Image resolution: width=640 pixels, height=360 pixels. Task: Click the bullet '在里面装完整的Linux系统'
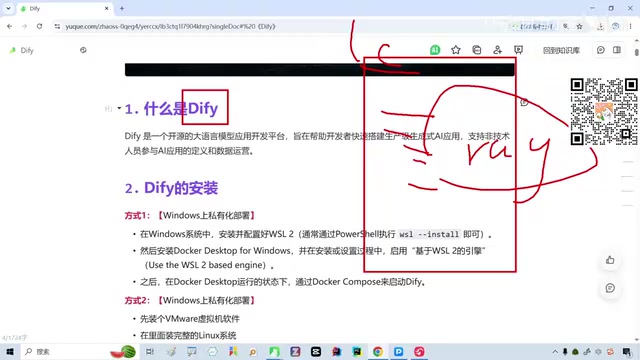pos(188,336)
